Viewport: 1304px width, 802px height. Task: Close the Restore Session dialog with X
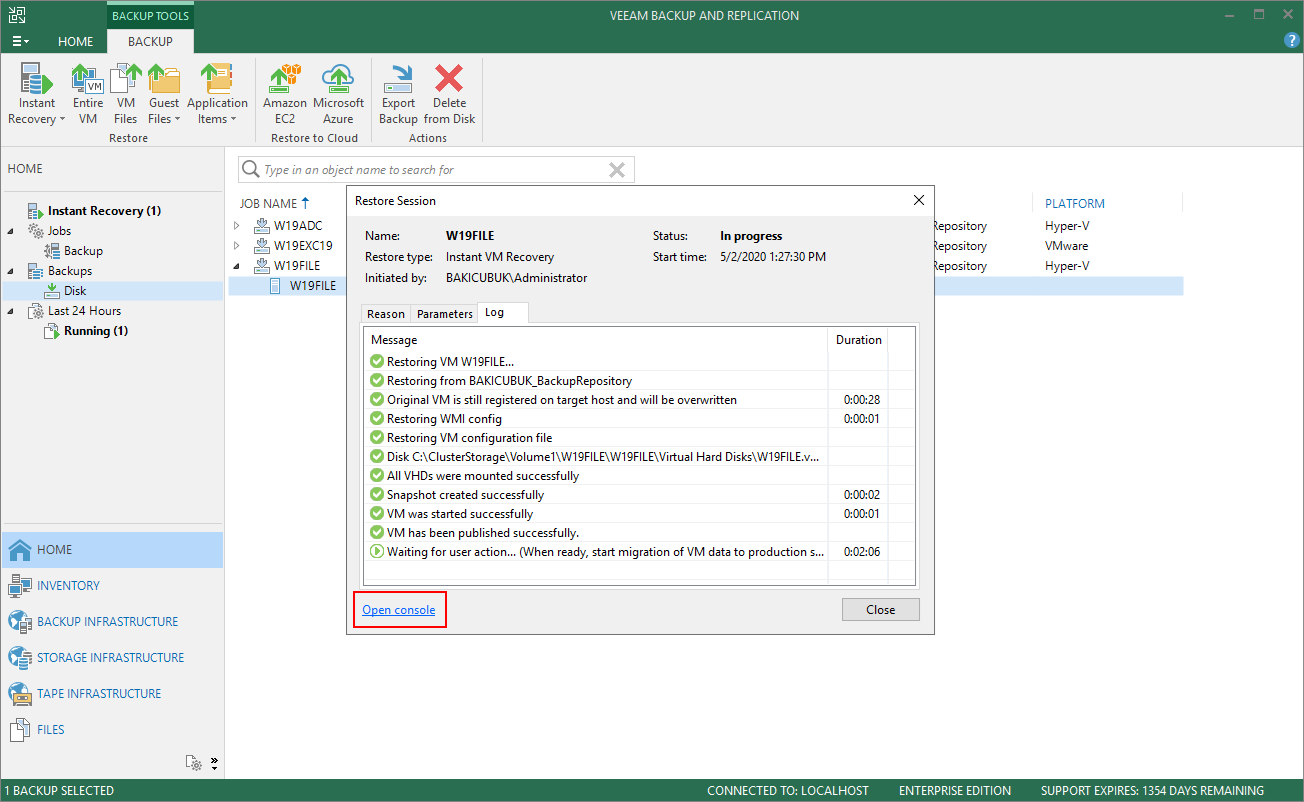[919, 200]
